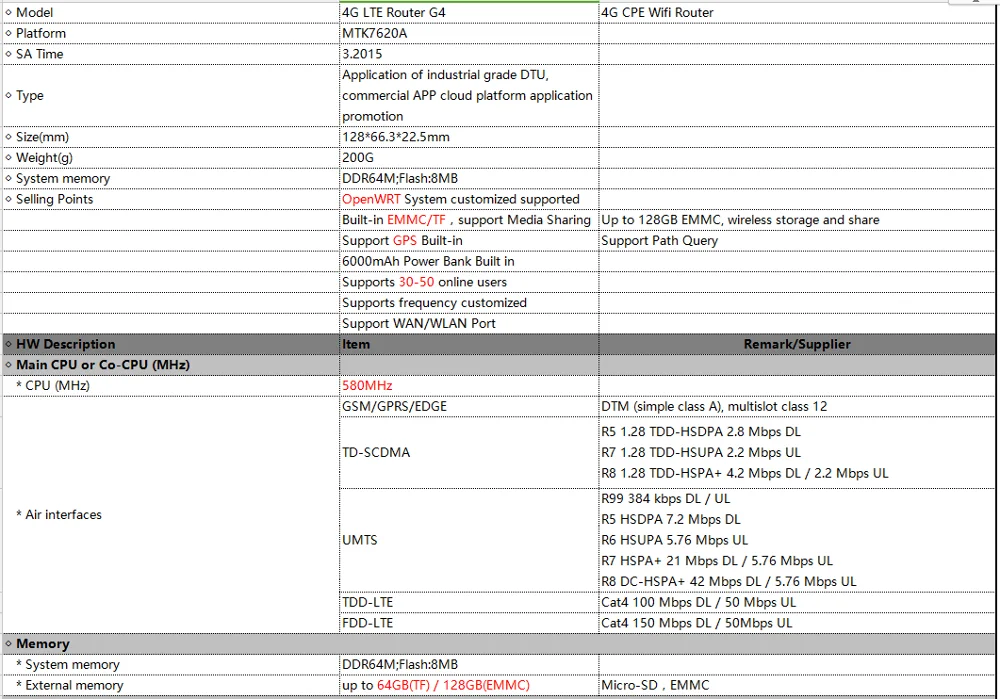Viewport: 1000px width, 699px height.
Task: Click the SA Time value '3.2015'
Action: tap(469, 54)
